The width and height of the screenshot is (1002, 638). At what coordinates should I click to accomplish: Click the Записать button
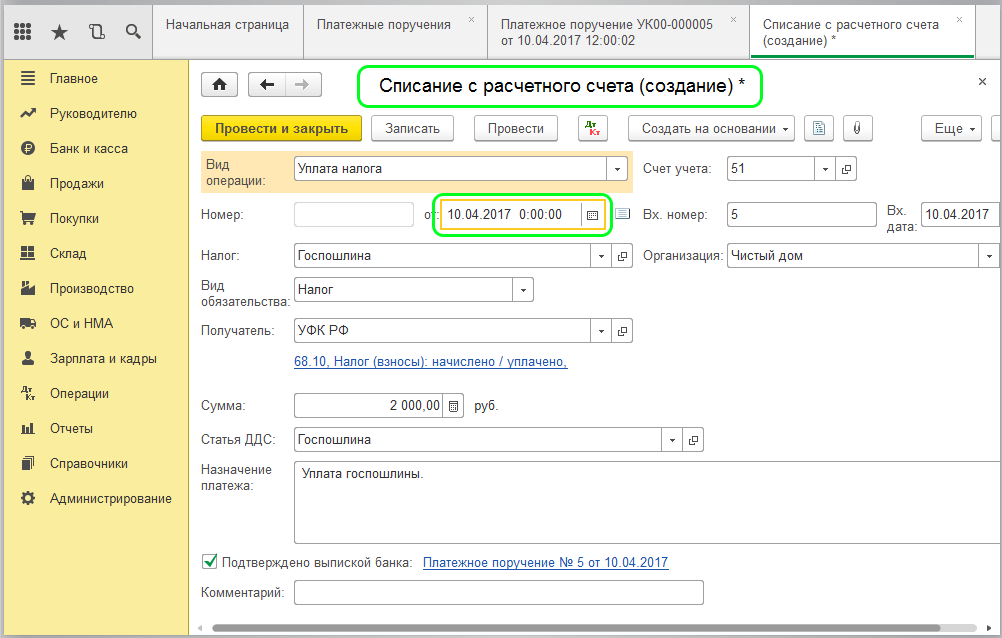[412, 128]
